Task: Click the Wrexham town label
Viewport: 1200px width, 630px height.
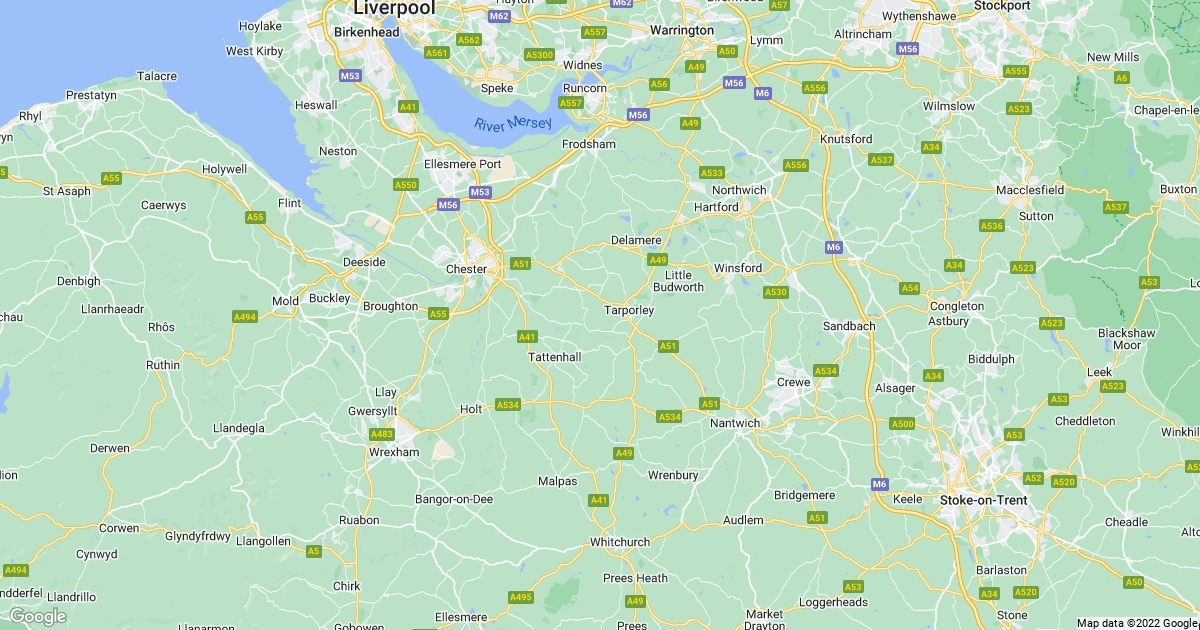Action: pos(392,452)
